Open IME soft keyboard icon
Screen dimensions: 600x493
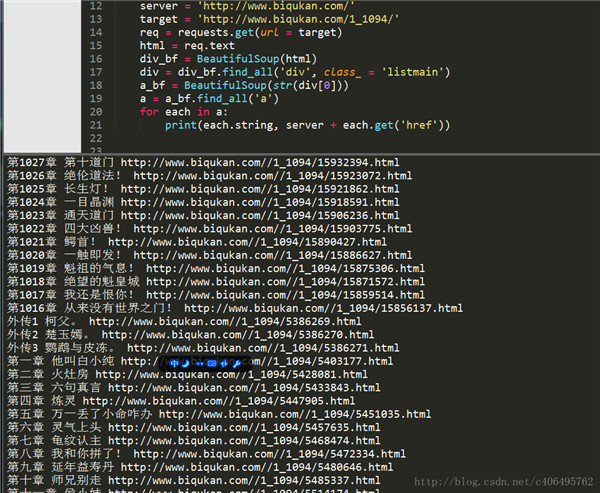212,363
